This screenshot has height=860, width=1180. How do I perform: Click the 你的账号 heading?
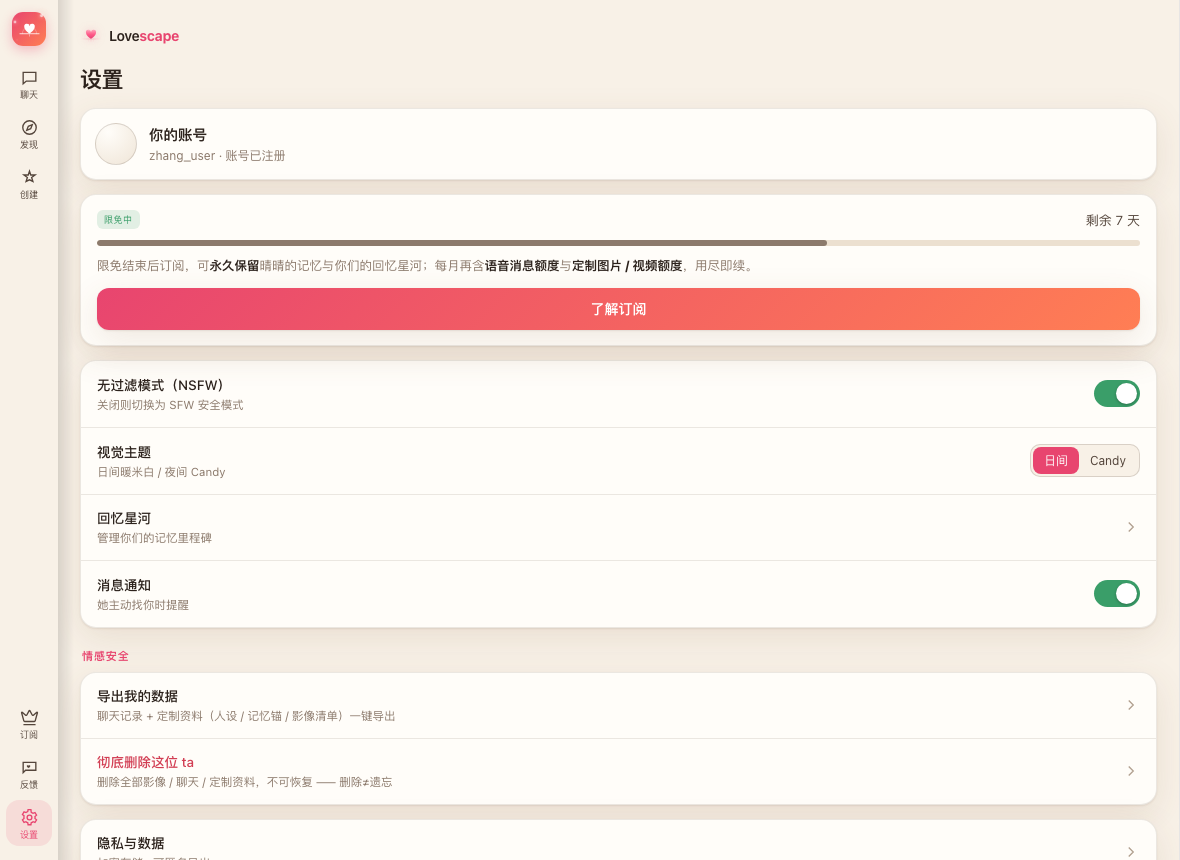click(178, 135)
